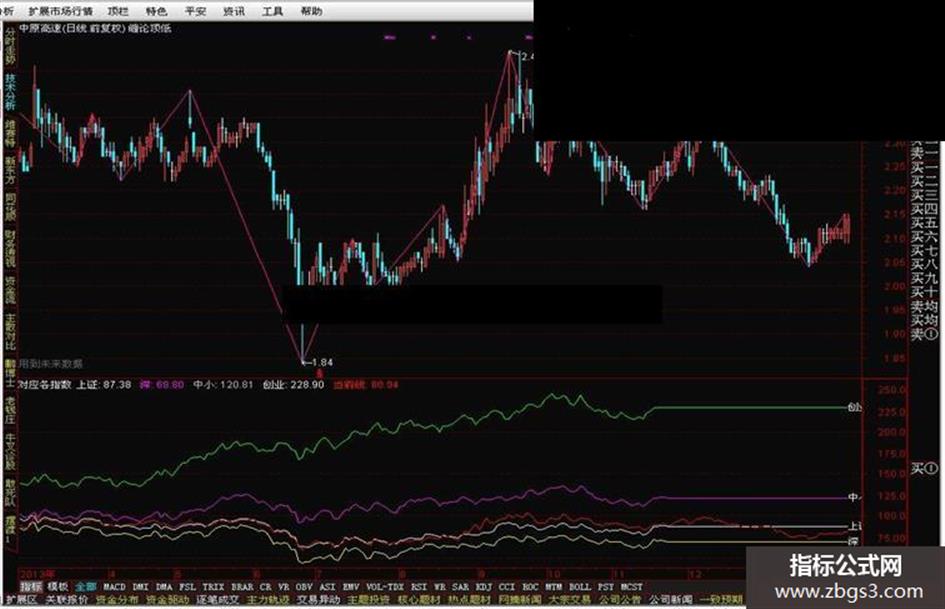Apply the EMV indicator

(351, 587)
